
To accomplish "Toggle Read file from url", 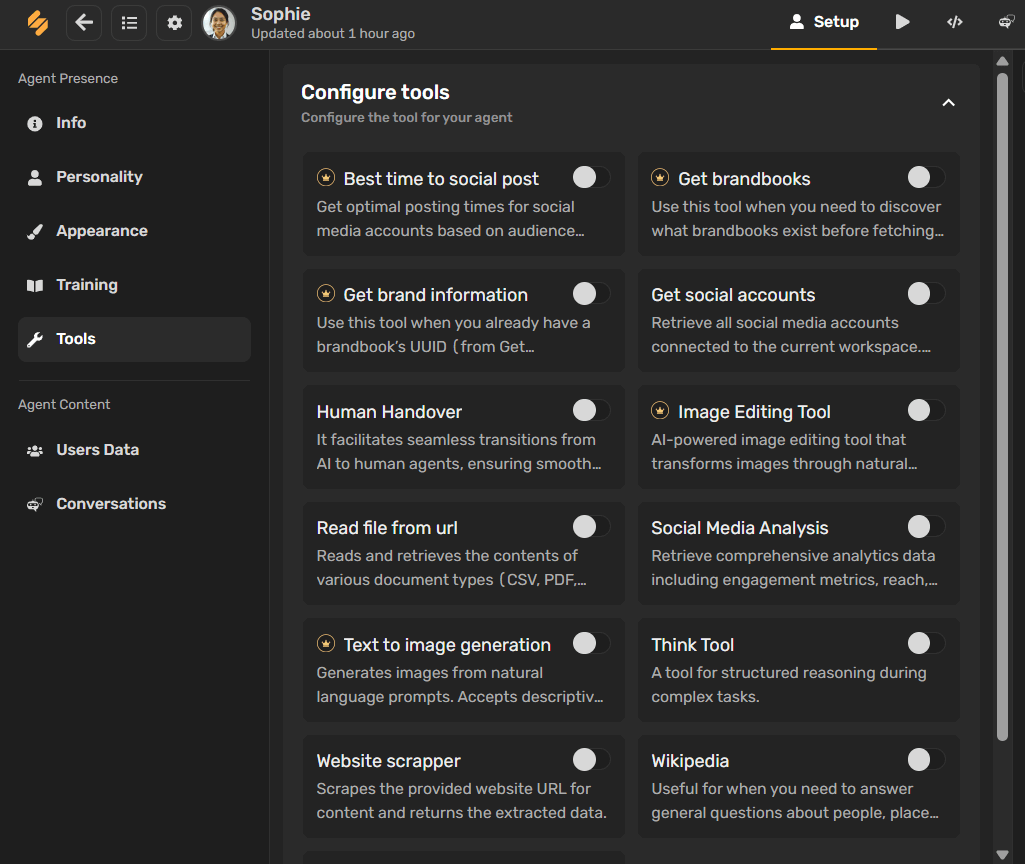I will [591, 527].
